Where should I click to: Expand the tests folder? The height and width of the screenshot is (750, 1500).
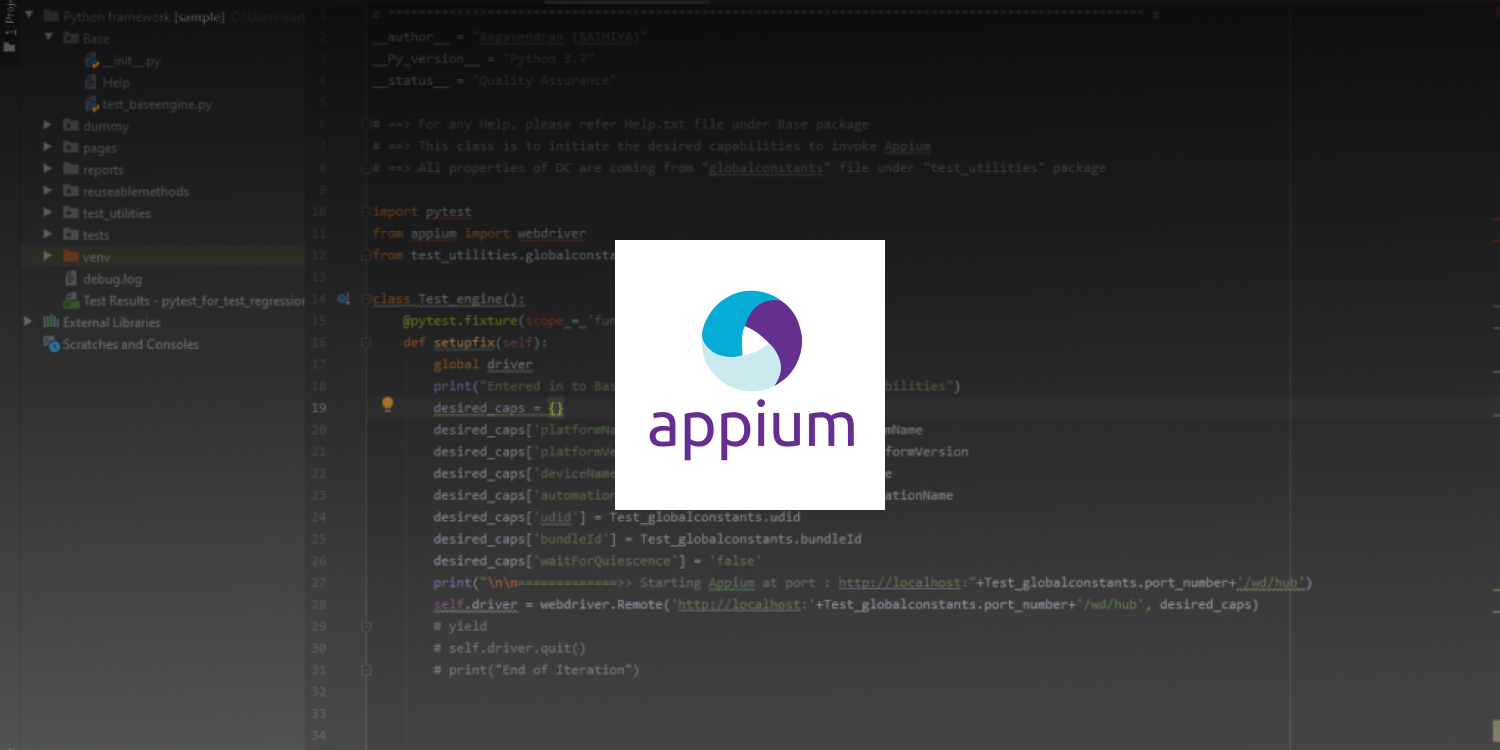(x=48, y=235)
